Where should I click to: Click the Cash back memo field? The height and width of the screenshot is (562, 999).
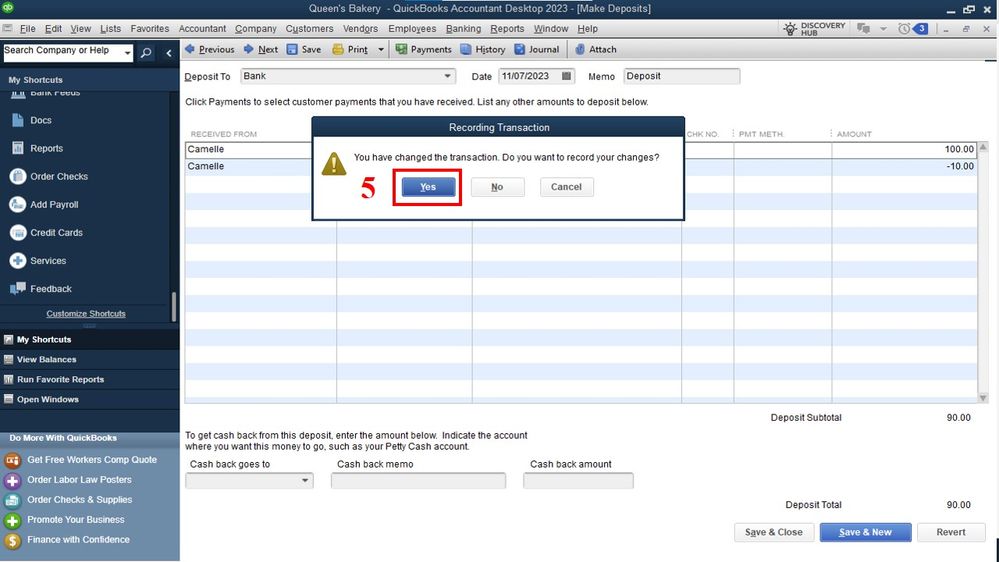[418, 480]
